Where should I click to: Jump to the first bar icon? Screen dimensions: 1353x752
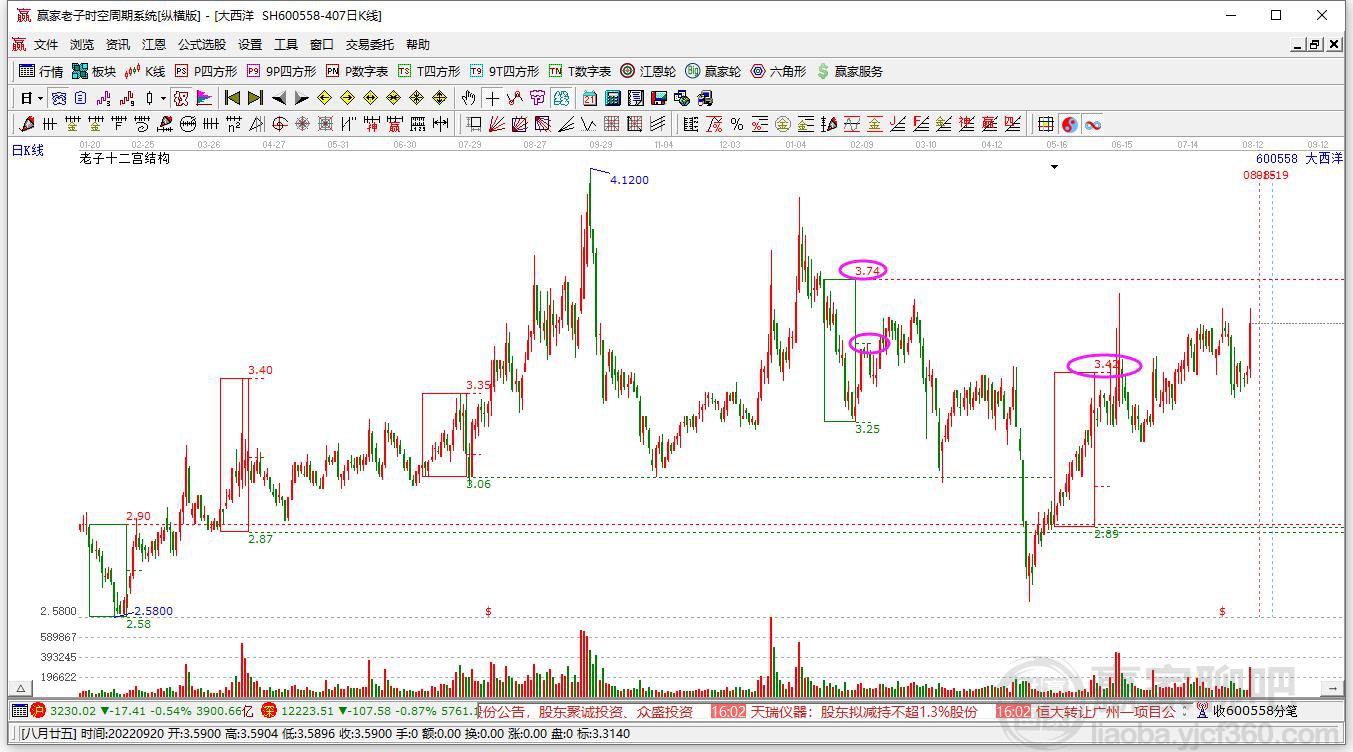click(232, 98)
